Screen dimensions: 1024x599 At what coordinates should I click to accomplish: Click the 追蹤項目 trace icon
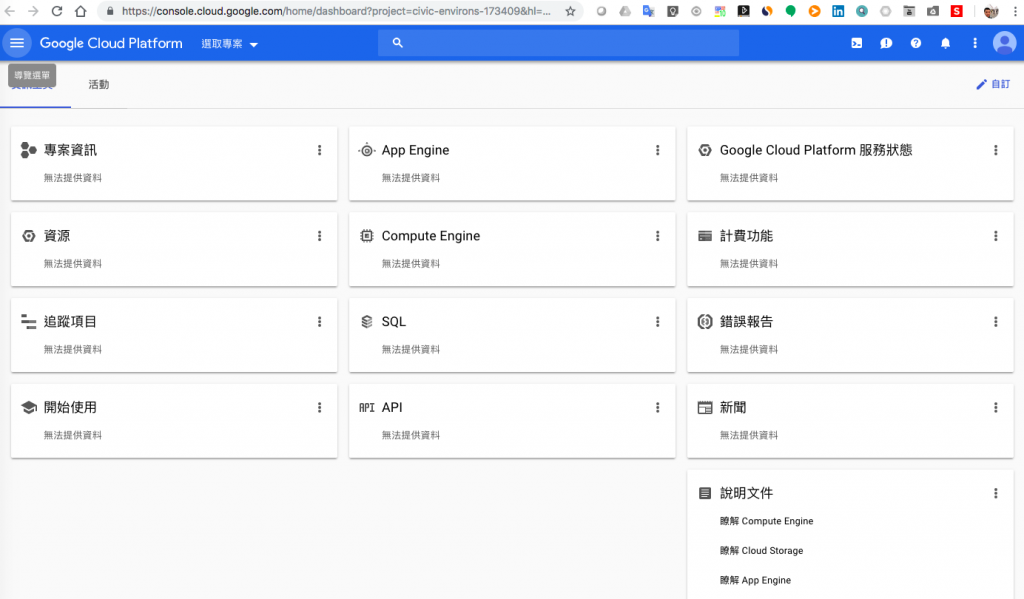[x=28, y=321]
